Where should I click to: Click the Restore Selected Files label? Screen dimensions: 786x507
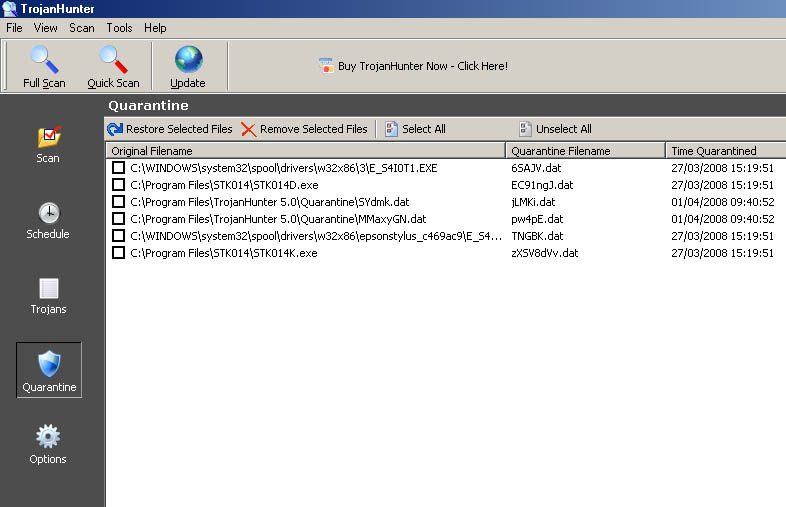(x=179, y=129)
